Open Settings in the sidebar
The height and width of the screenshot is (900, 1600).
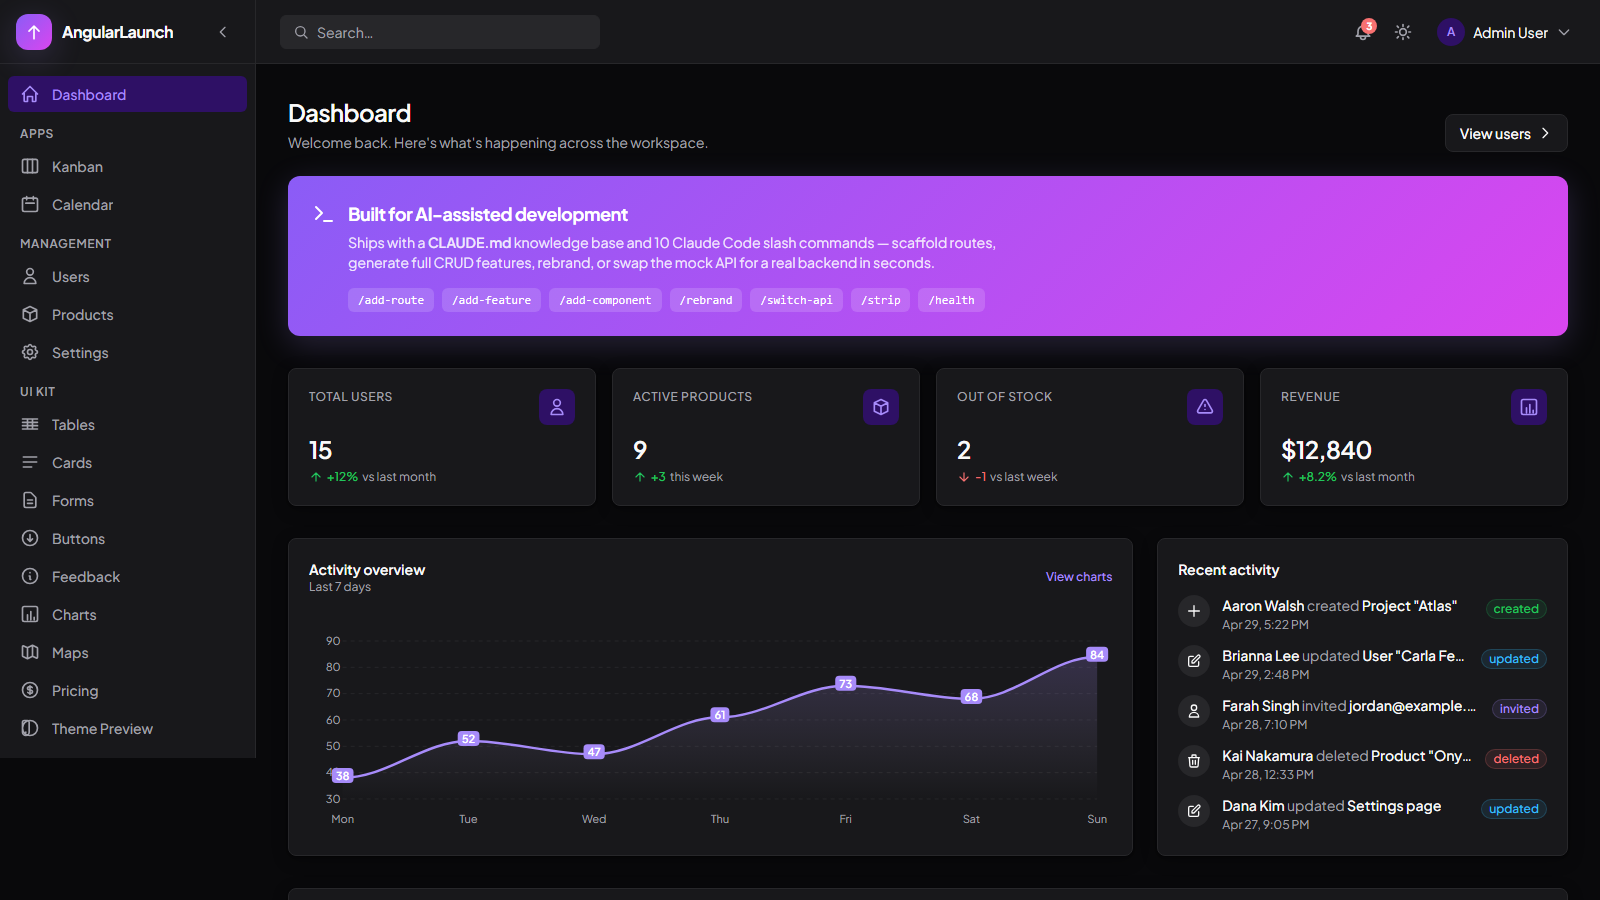127,352
